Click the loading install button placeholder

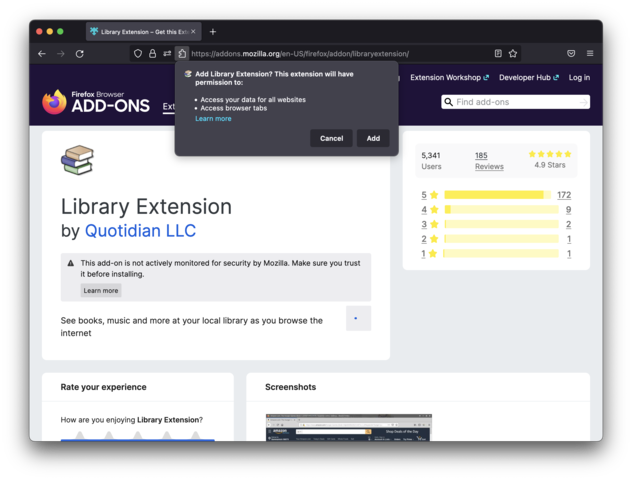point(358,318)
